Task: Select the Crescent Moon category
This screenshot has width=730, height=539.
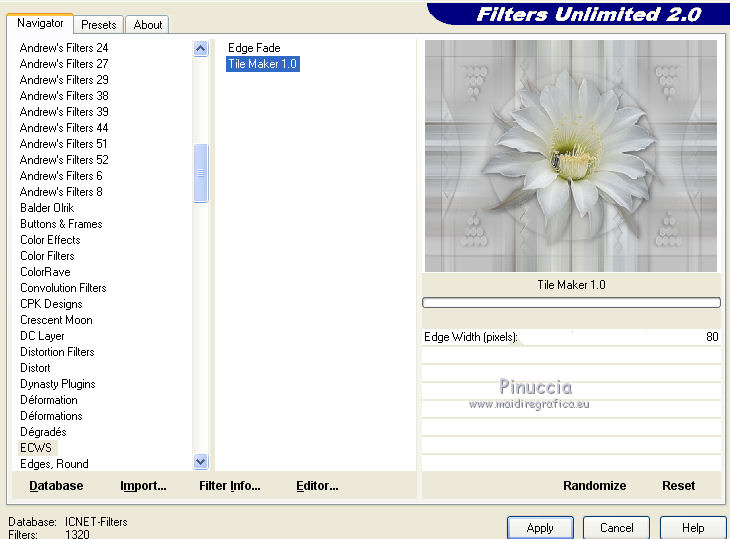Action: point(56,320)
